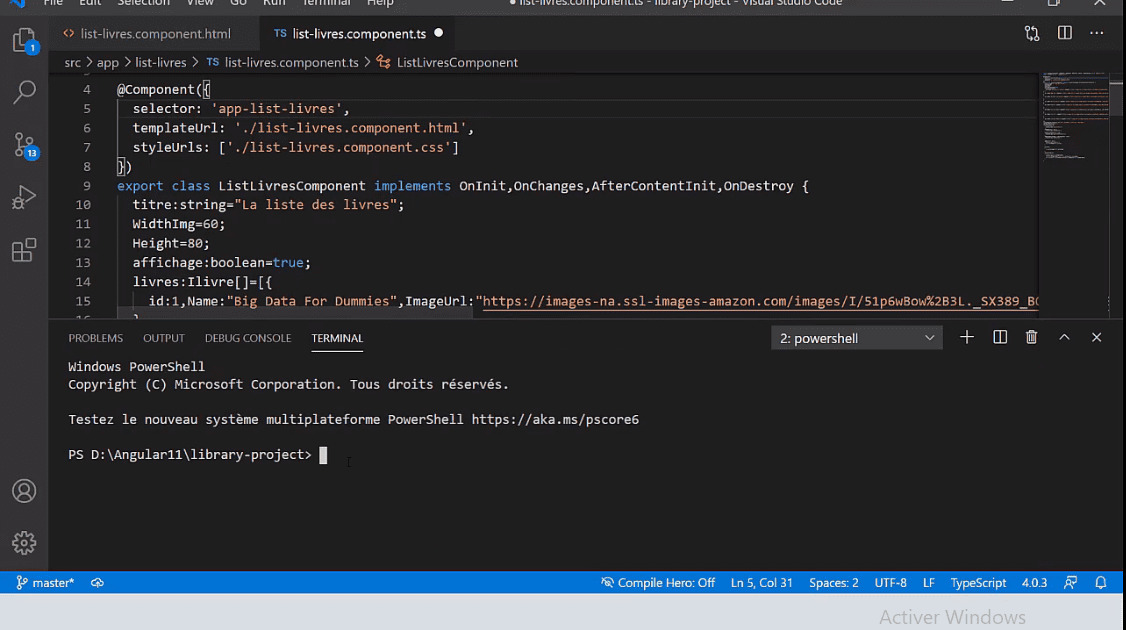
Task: Switch to the list-livres.component.ts tab
Action: (x=359, y=34)
